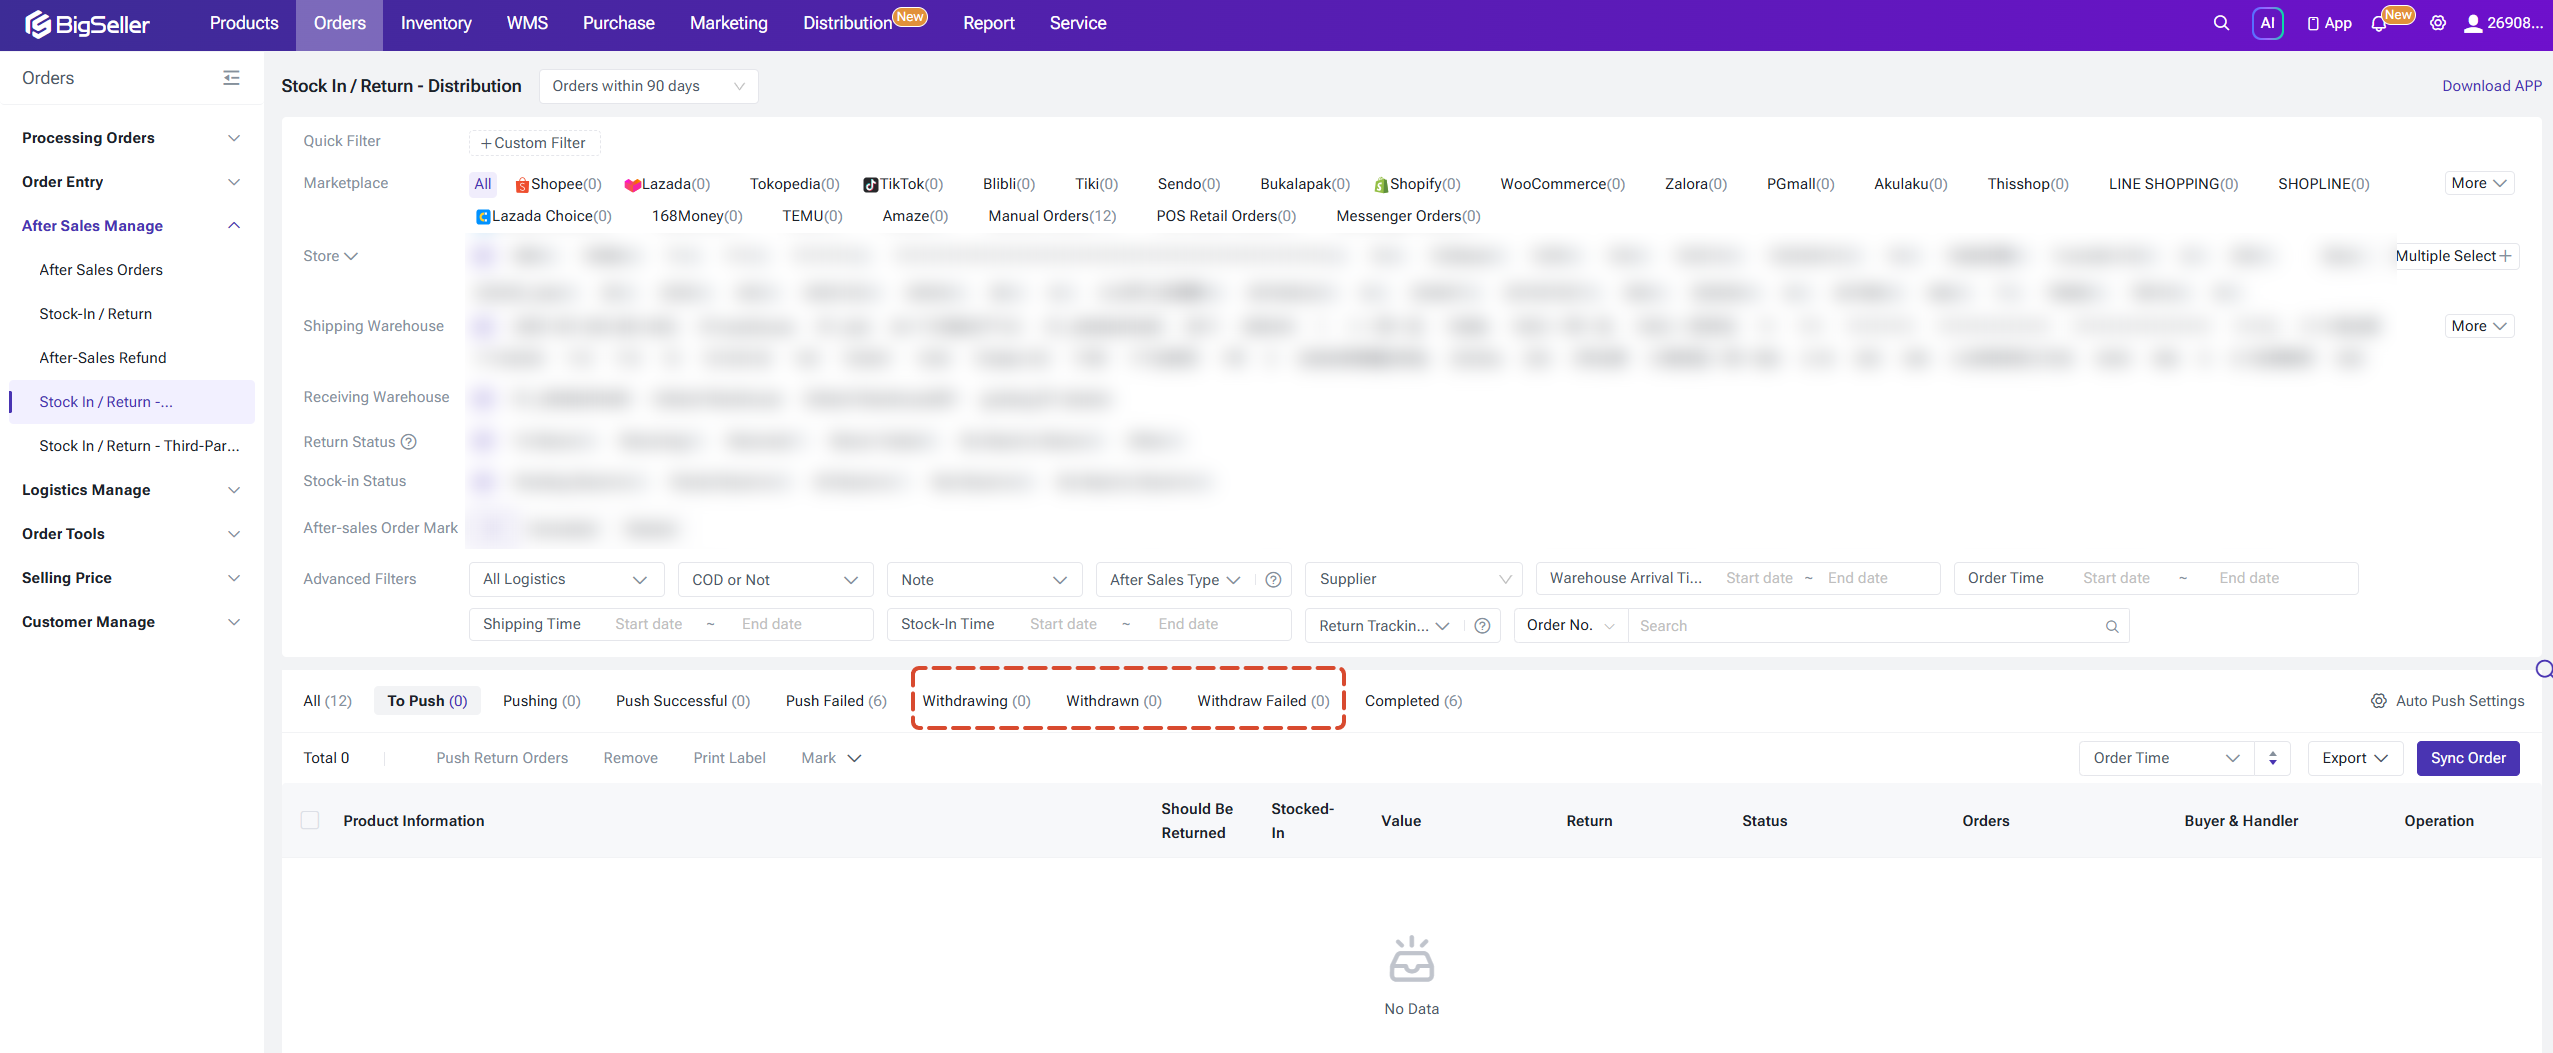Filter by Lazada Choice marketplace
This screenshot has width=2553, height=1053.
tap(544, 216)
